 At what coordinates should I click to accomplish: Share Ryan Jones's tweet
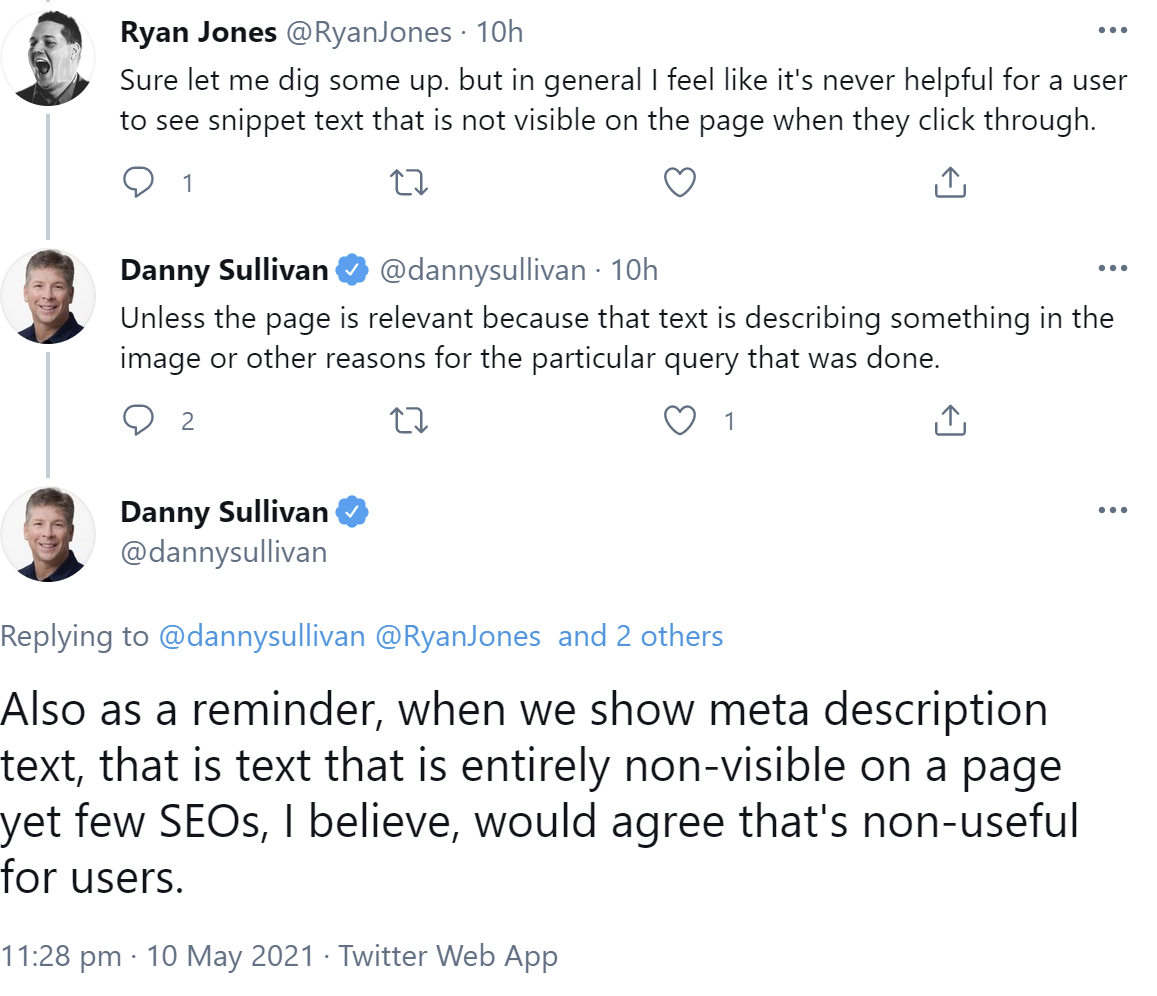click(x=950, y=182)
